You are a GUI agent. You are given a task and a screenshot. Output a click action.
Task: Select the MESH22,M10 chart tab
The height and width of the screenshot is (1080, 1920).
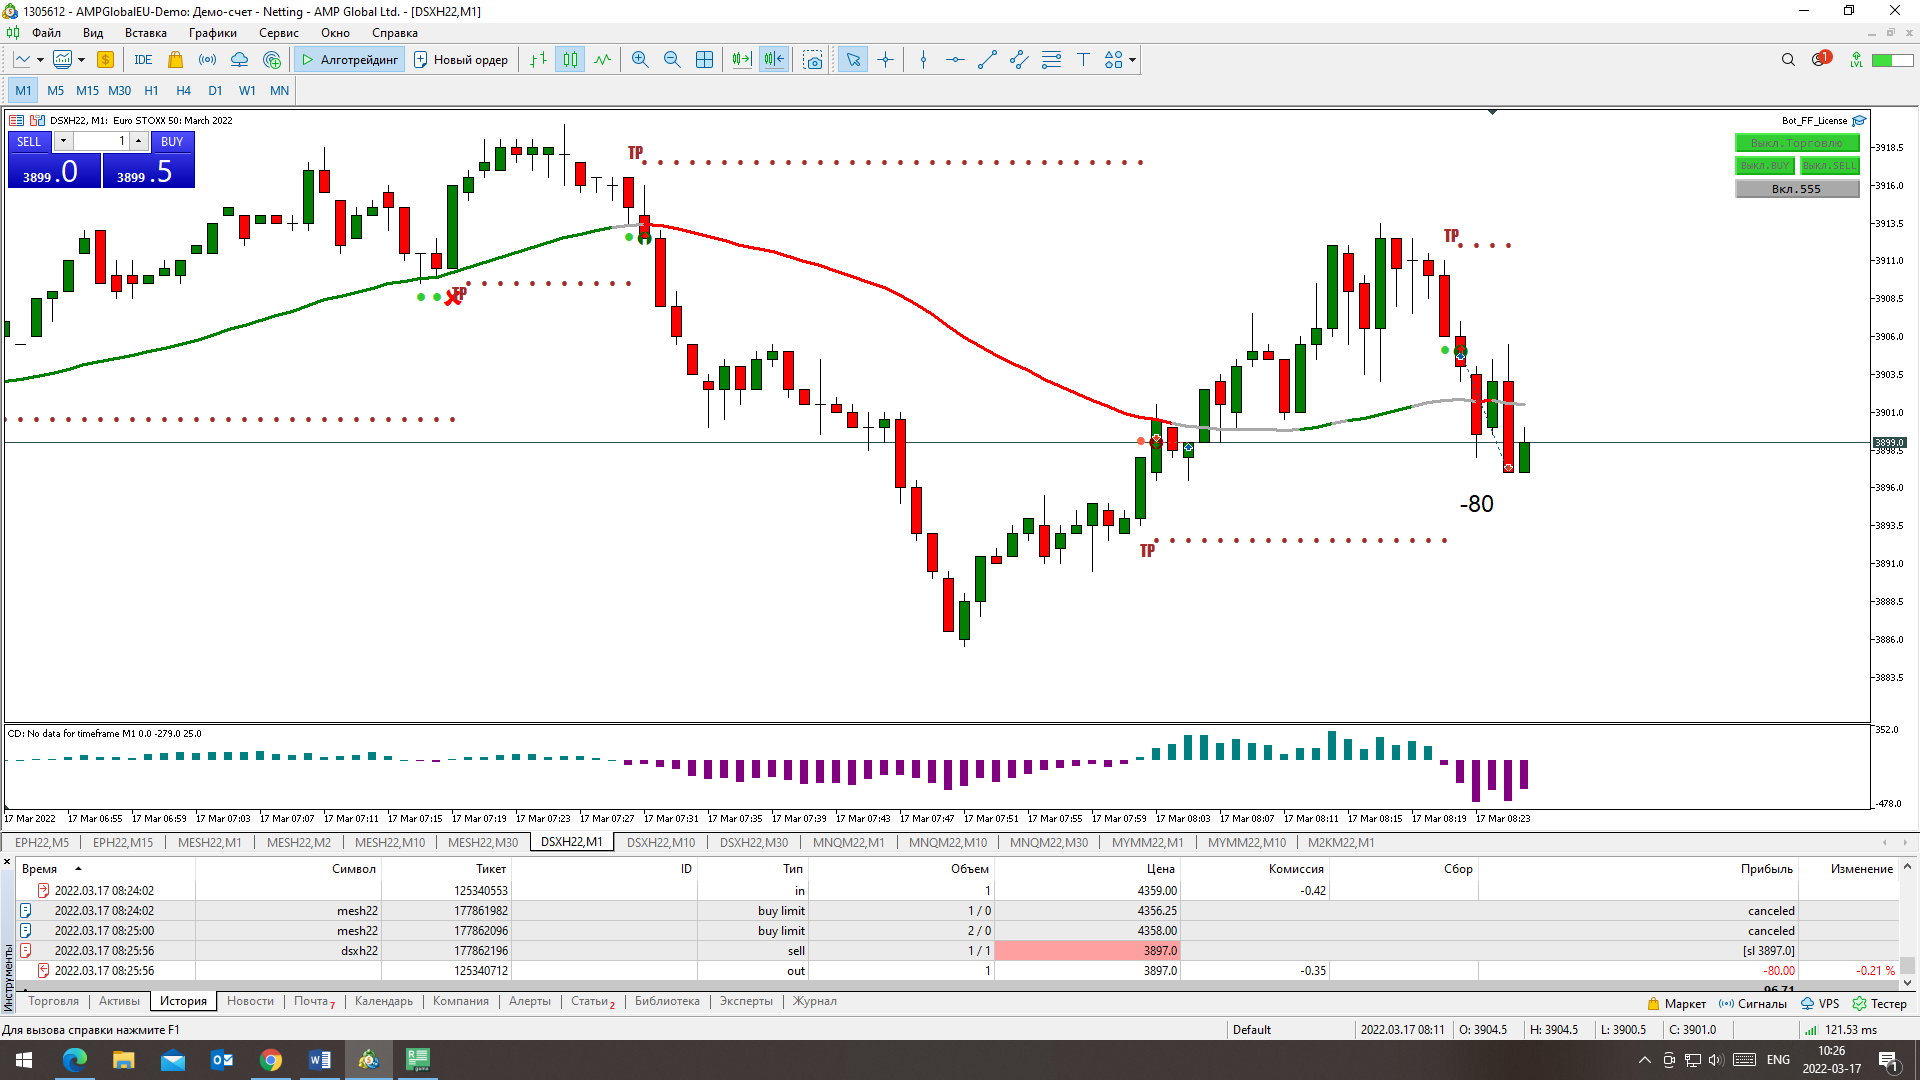pos(389,843)
